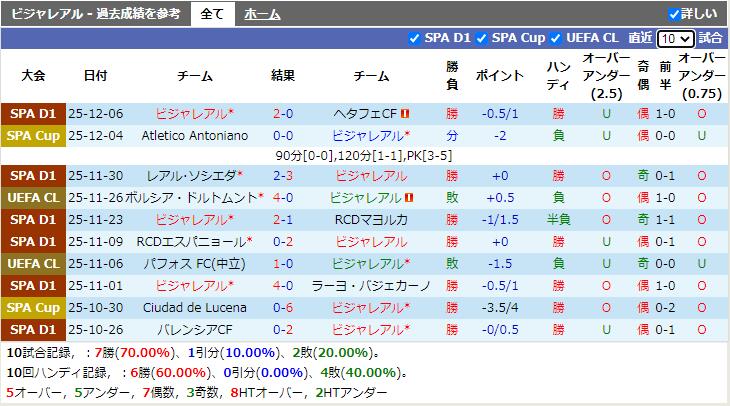This screenshot has height=406, width=730.
Task: Open the 2-0 score against ヘタフェCF
Action: [283, 114]
